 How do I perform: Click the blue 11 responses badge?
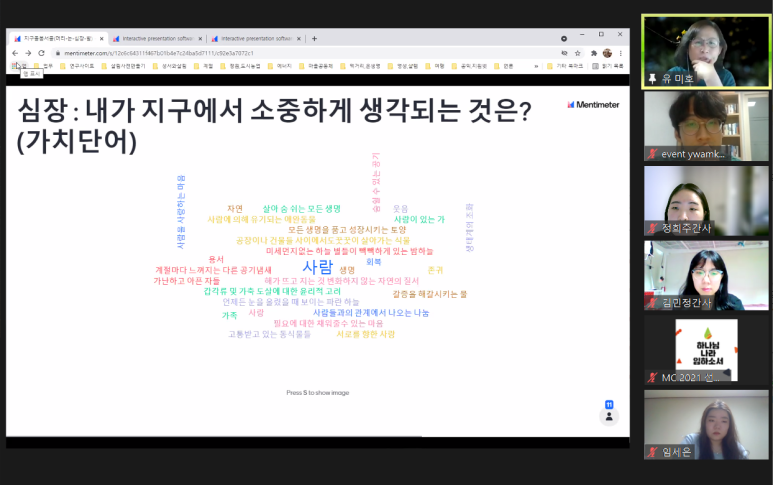tap(609, 404)
